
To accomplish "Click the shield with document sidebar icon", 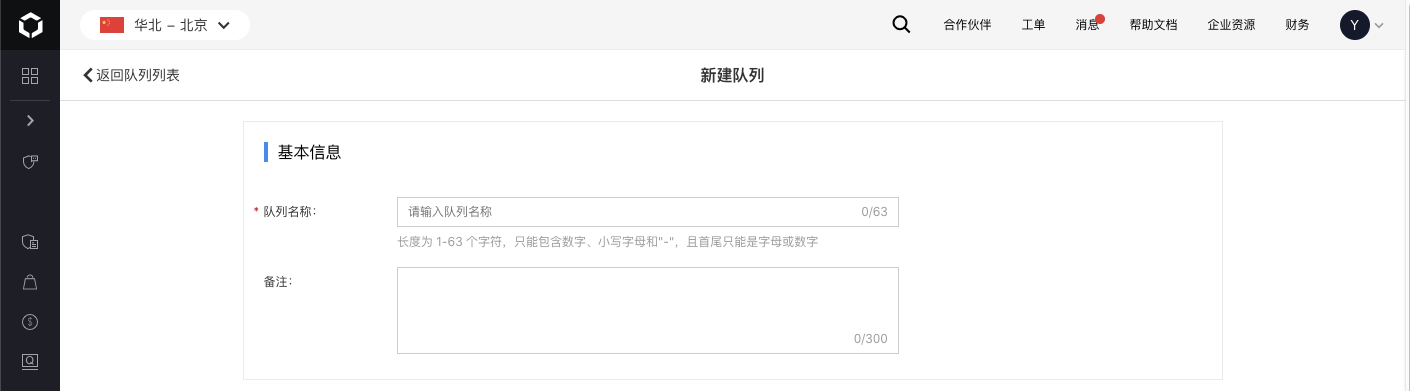I will tap(30, 242).
